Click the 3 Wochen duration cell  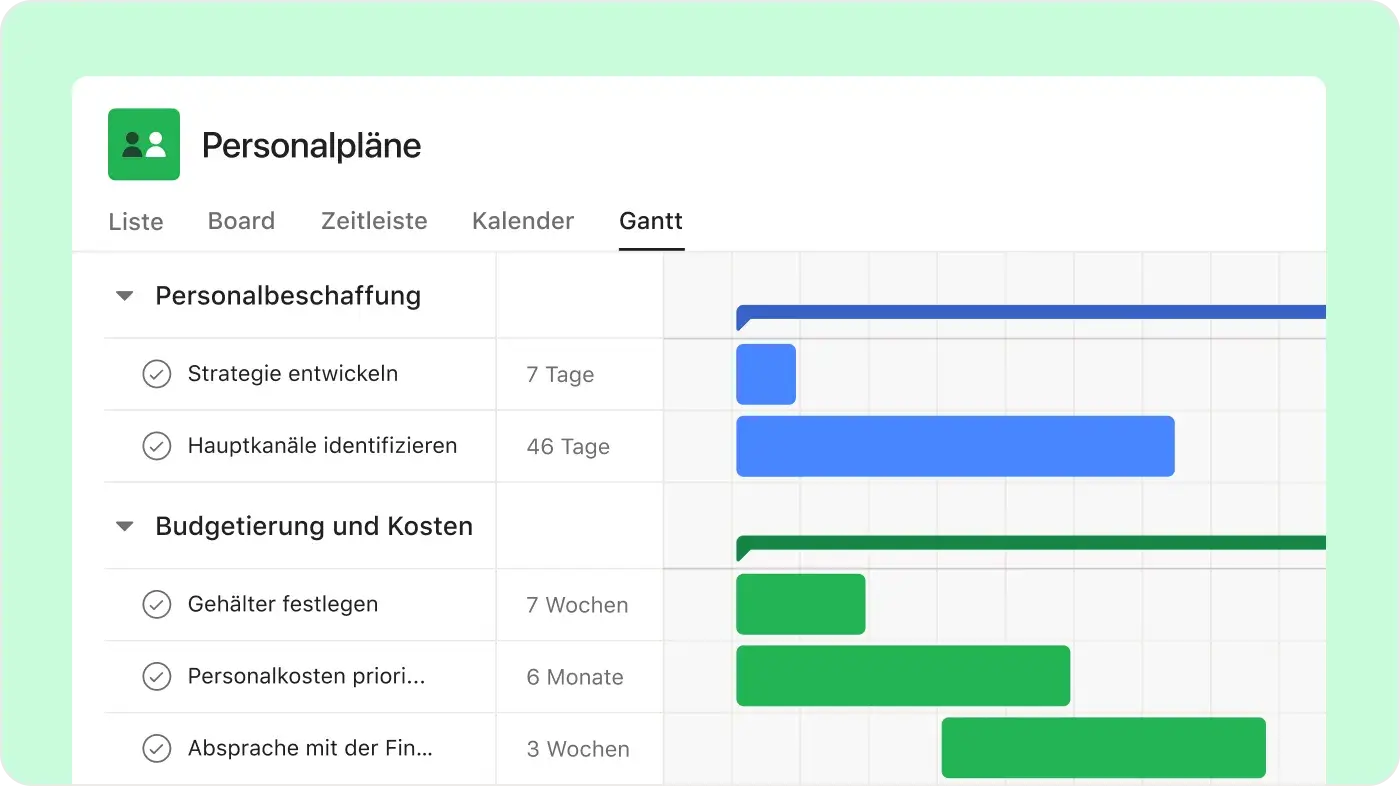pos(578,749)
